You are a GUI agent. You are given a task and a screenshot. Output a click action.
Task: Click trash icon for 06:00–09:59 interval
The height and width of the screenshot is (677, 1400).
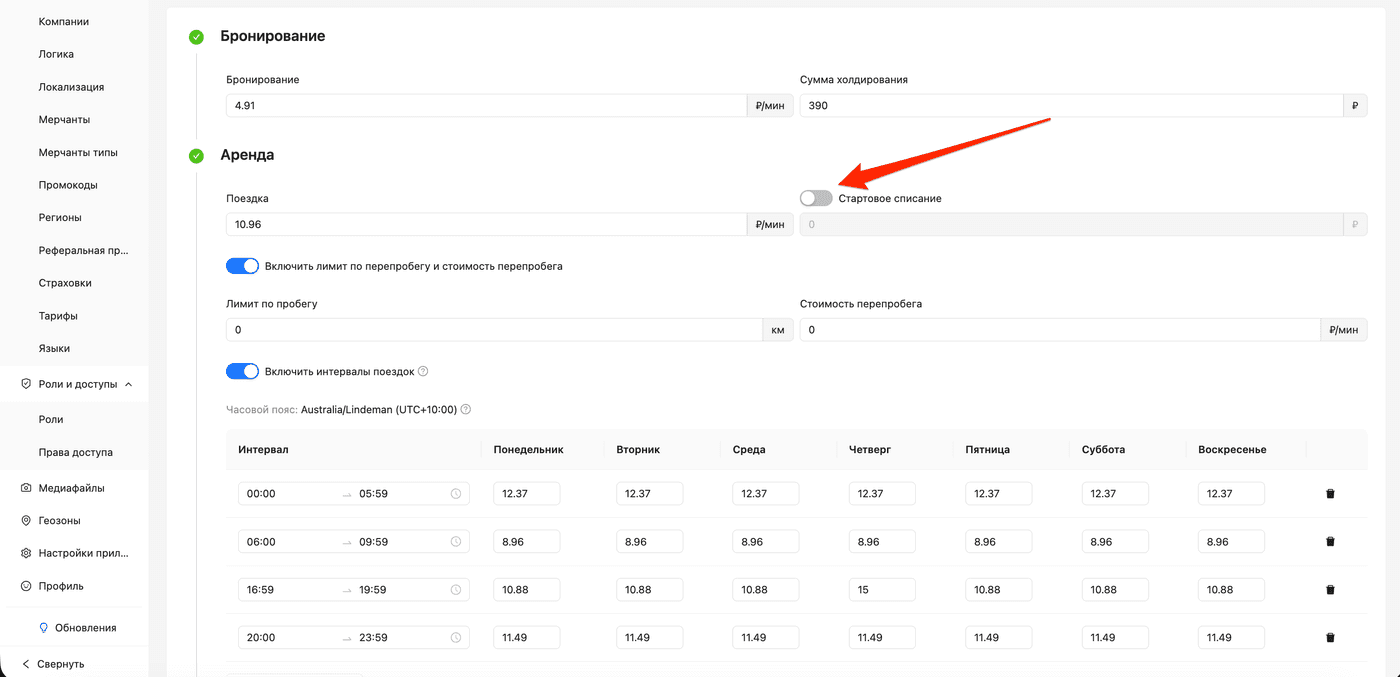tap(1330, 542)
